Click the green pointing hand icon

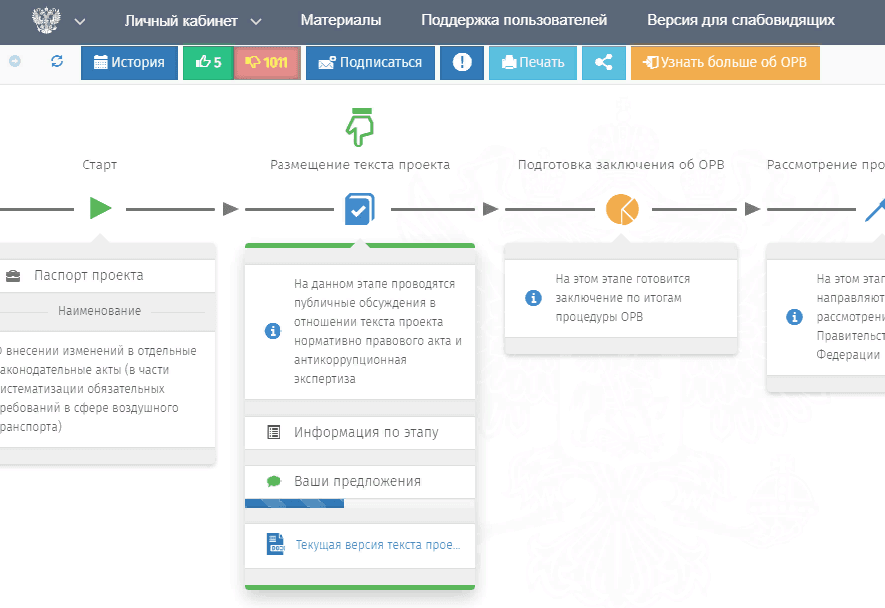point(359,127)
